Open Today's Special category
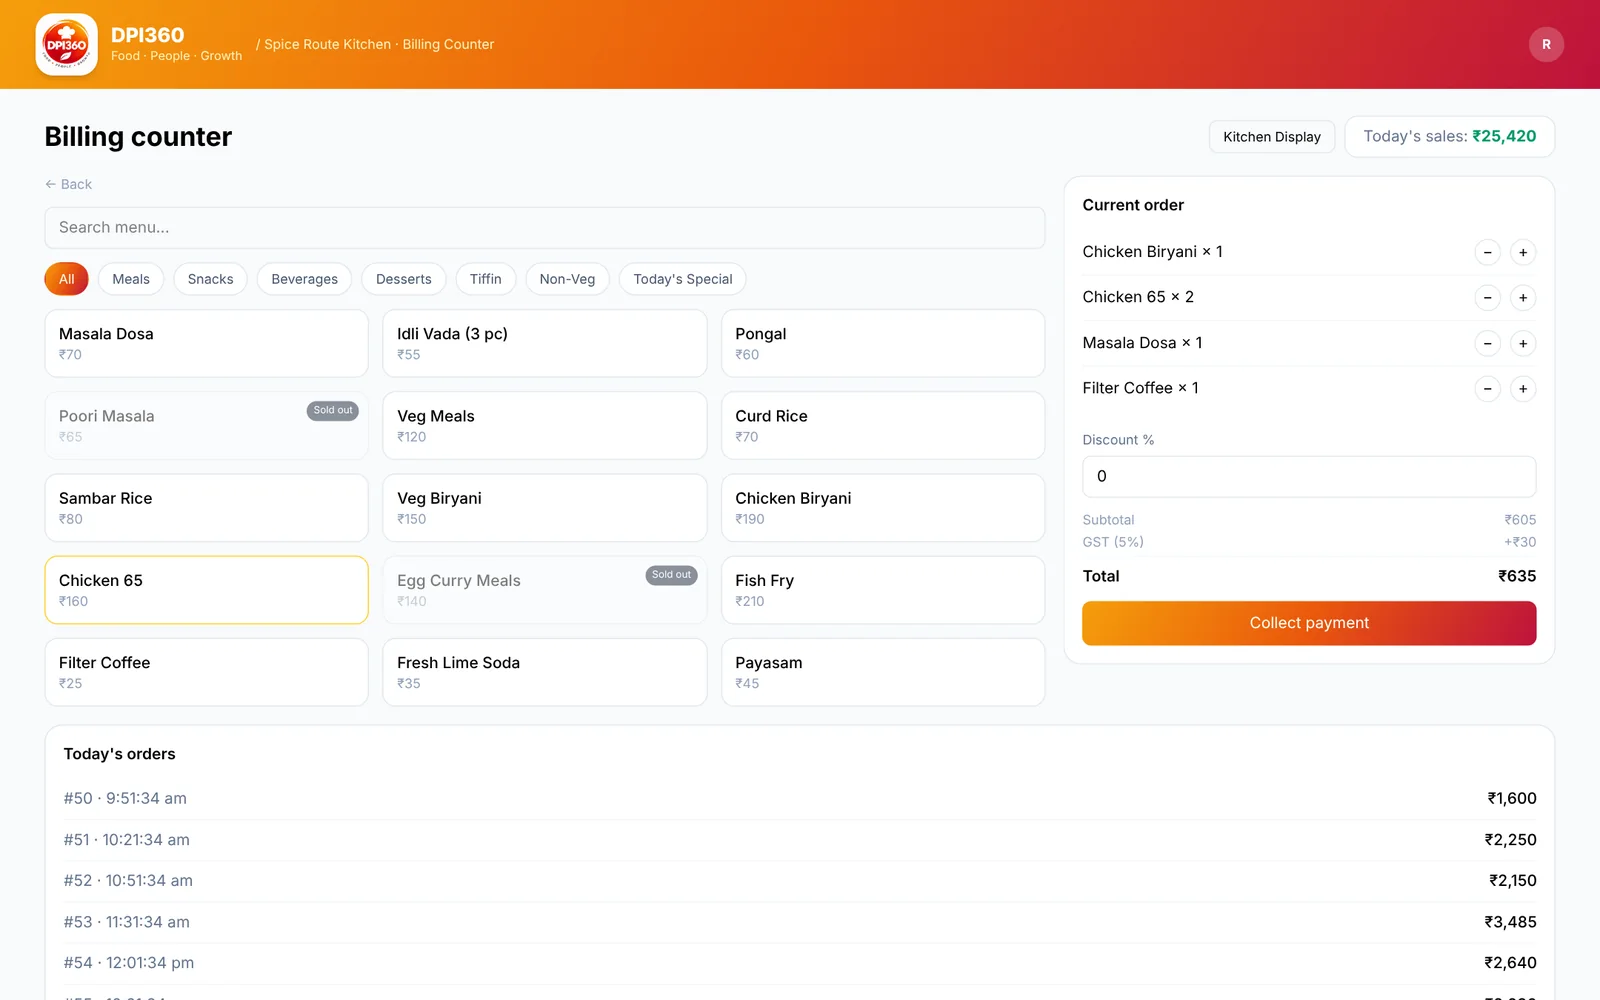The image size is (1600, 1000). pos(683,279)
